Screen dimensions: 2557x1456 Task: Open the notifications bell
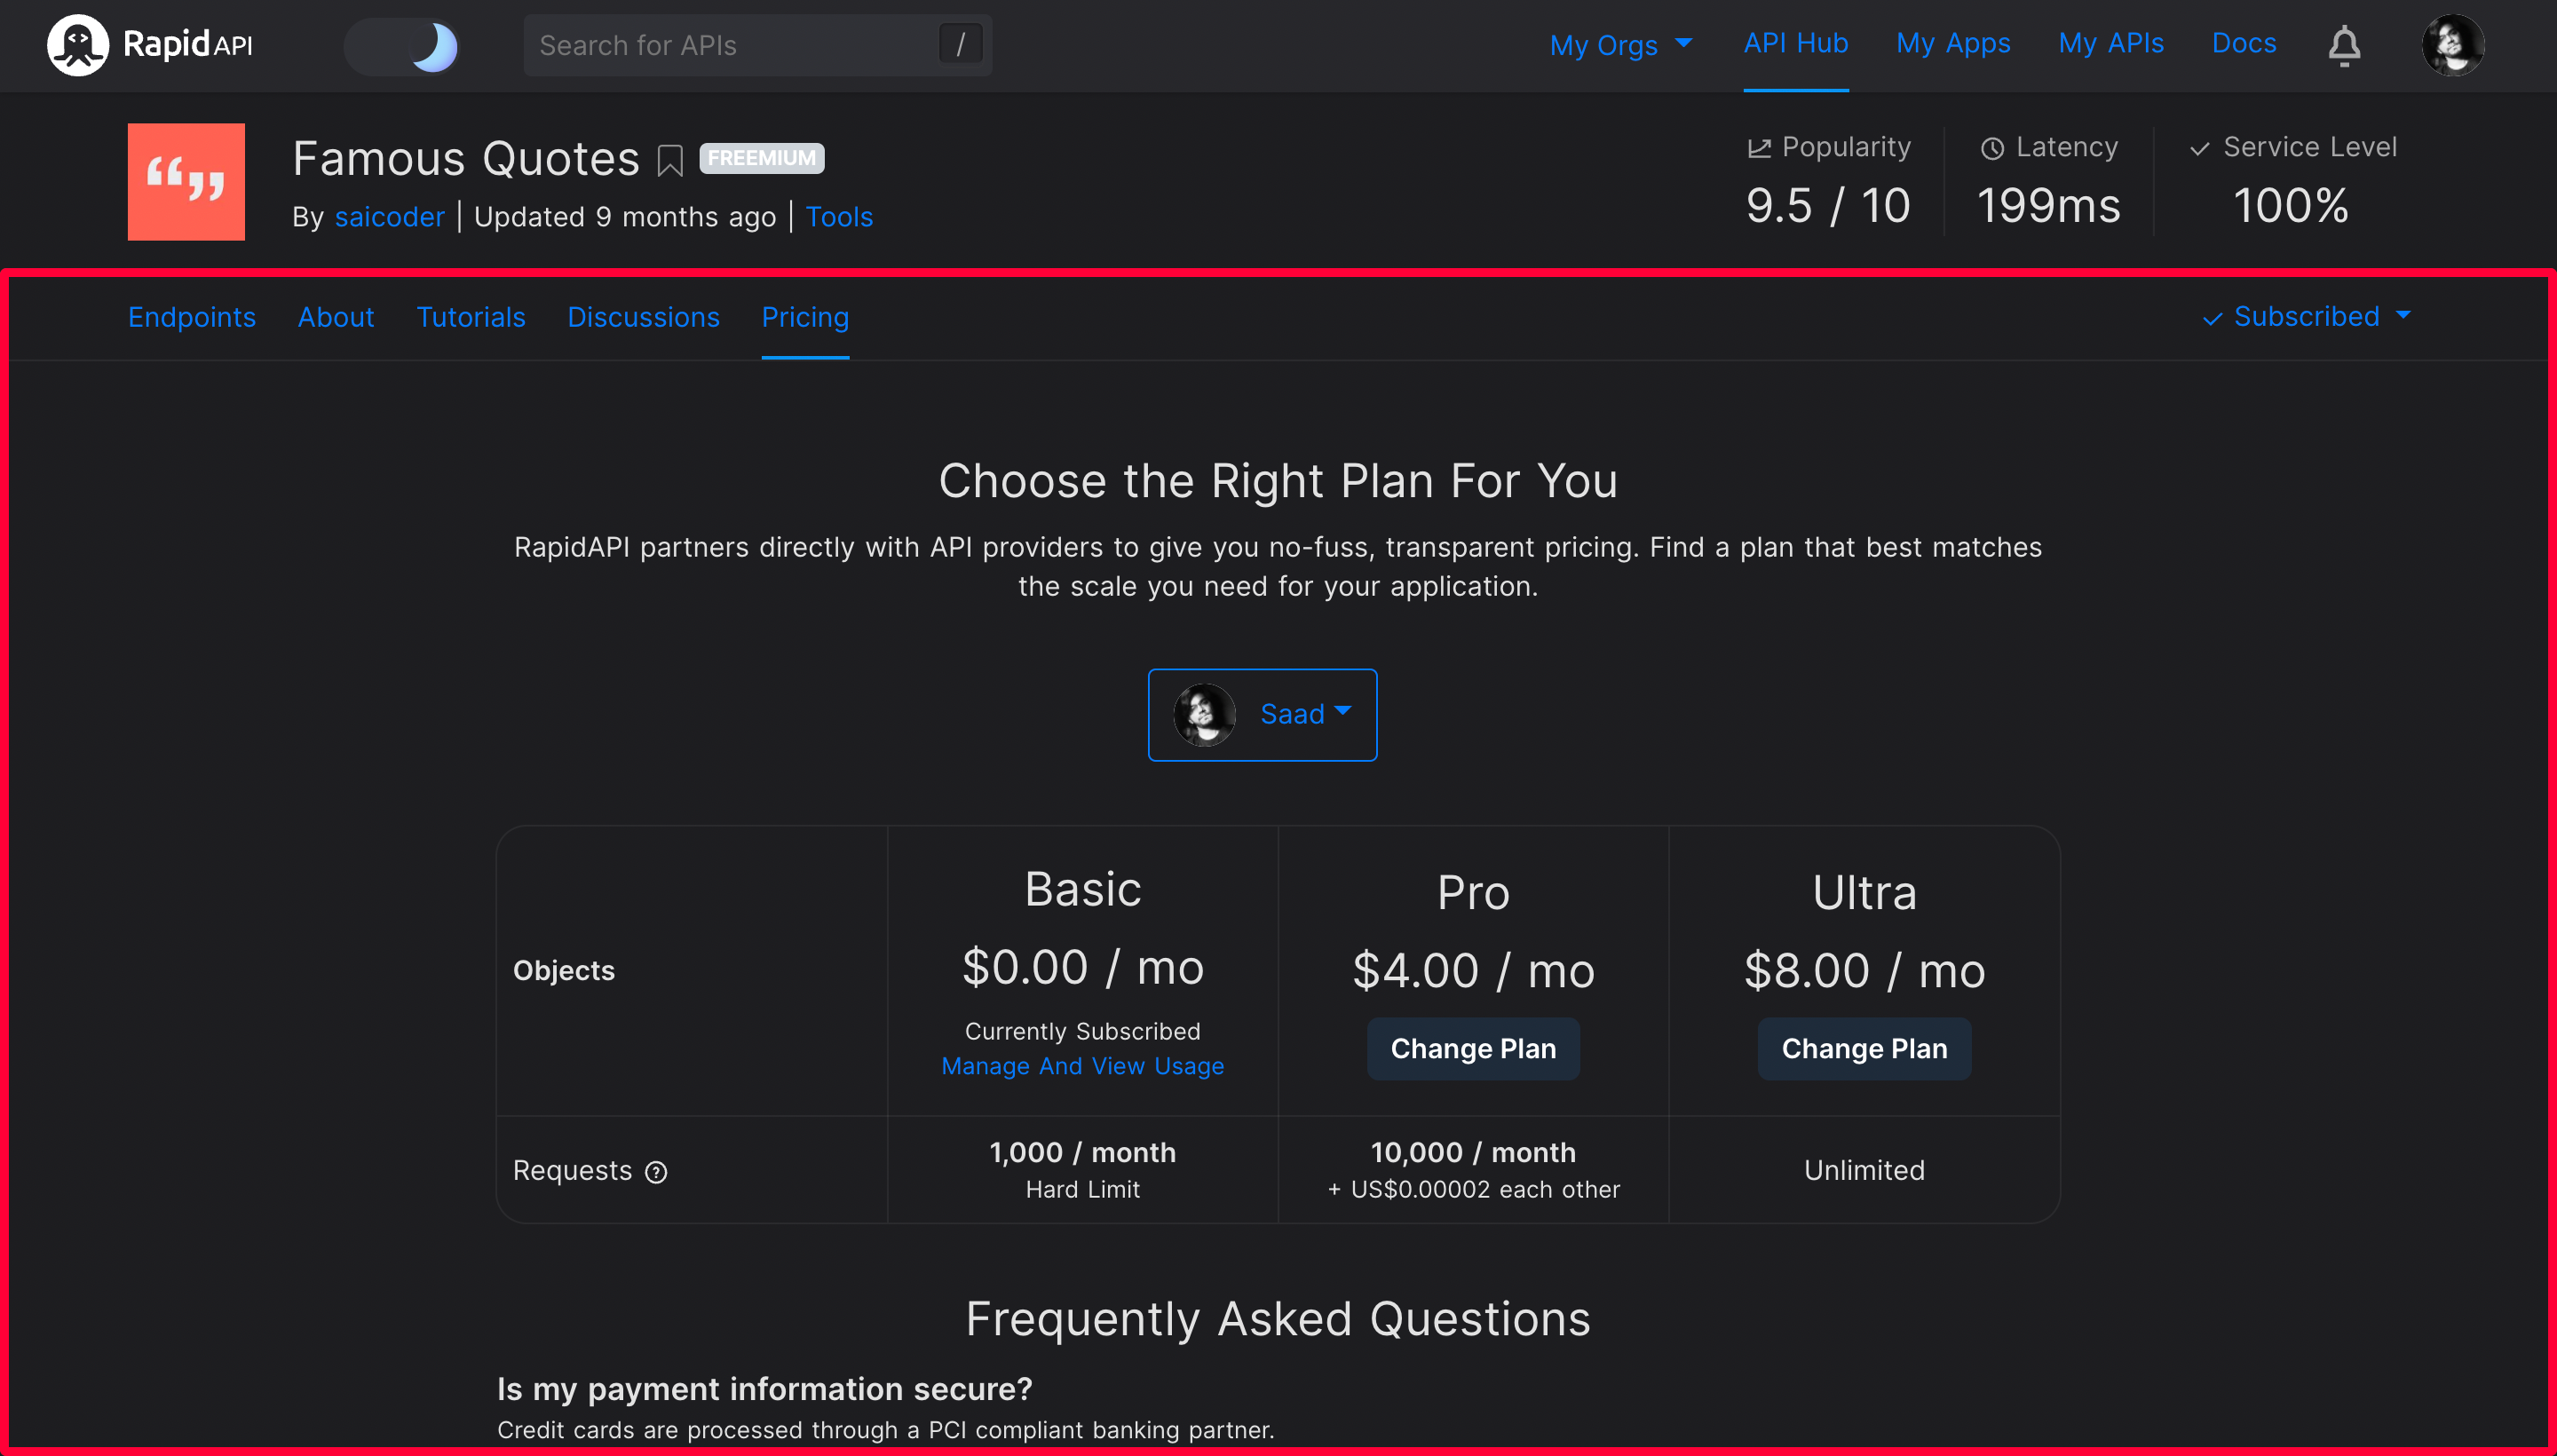tap(2343, 46)
